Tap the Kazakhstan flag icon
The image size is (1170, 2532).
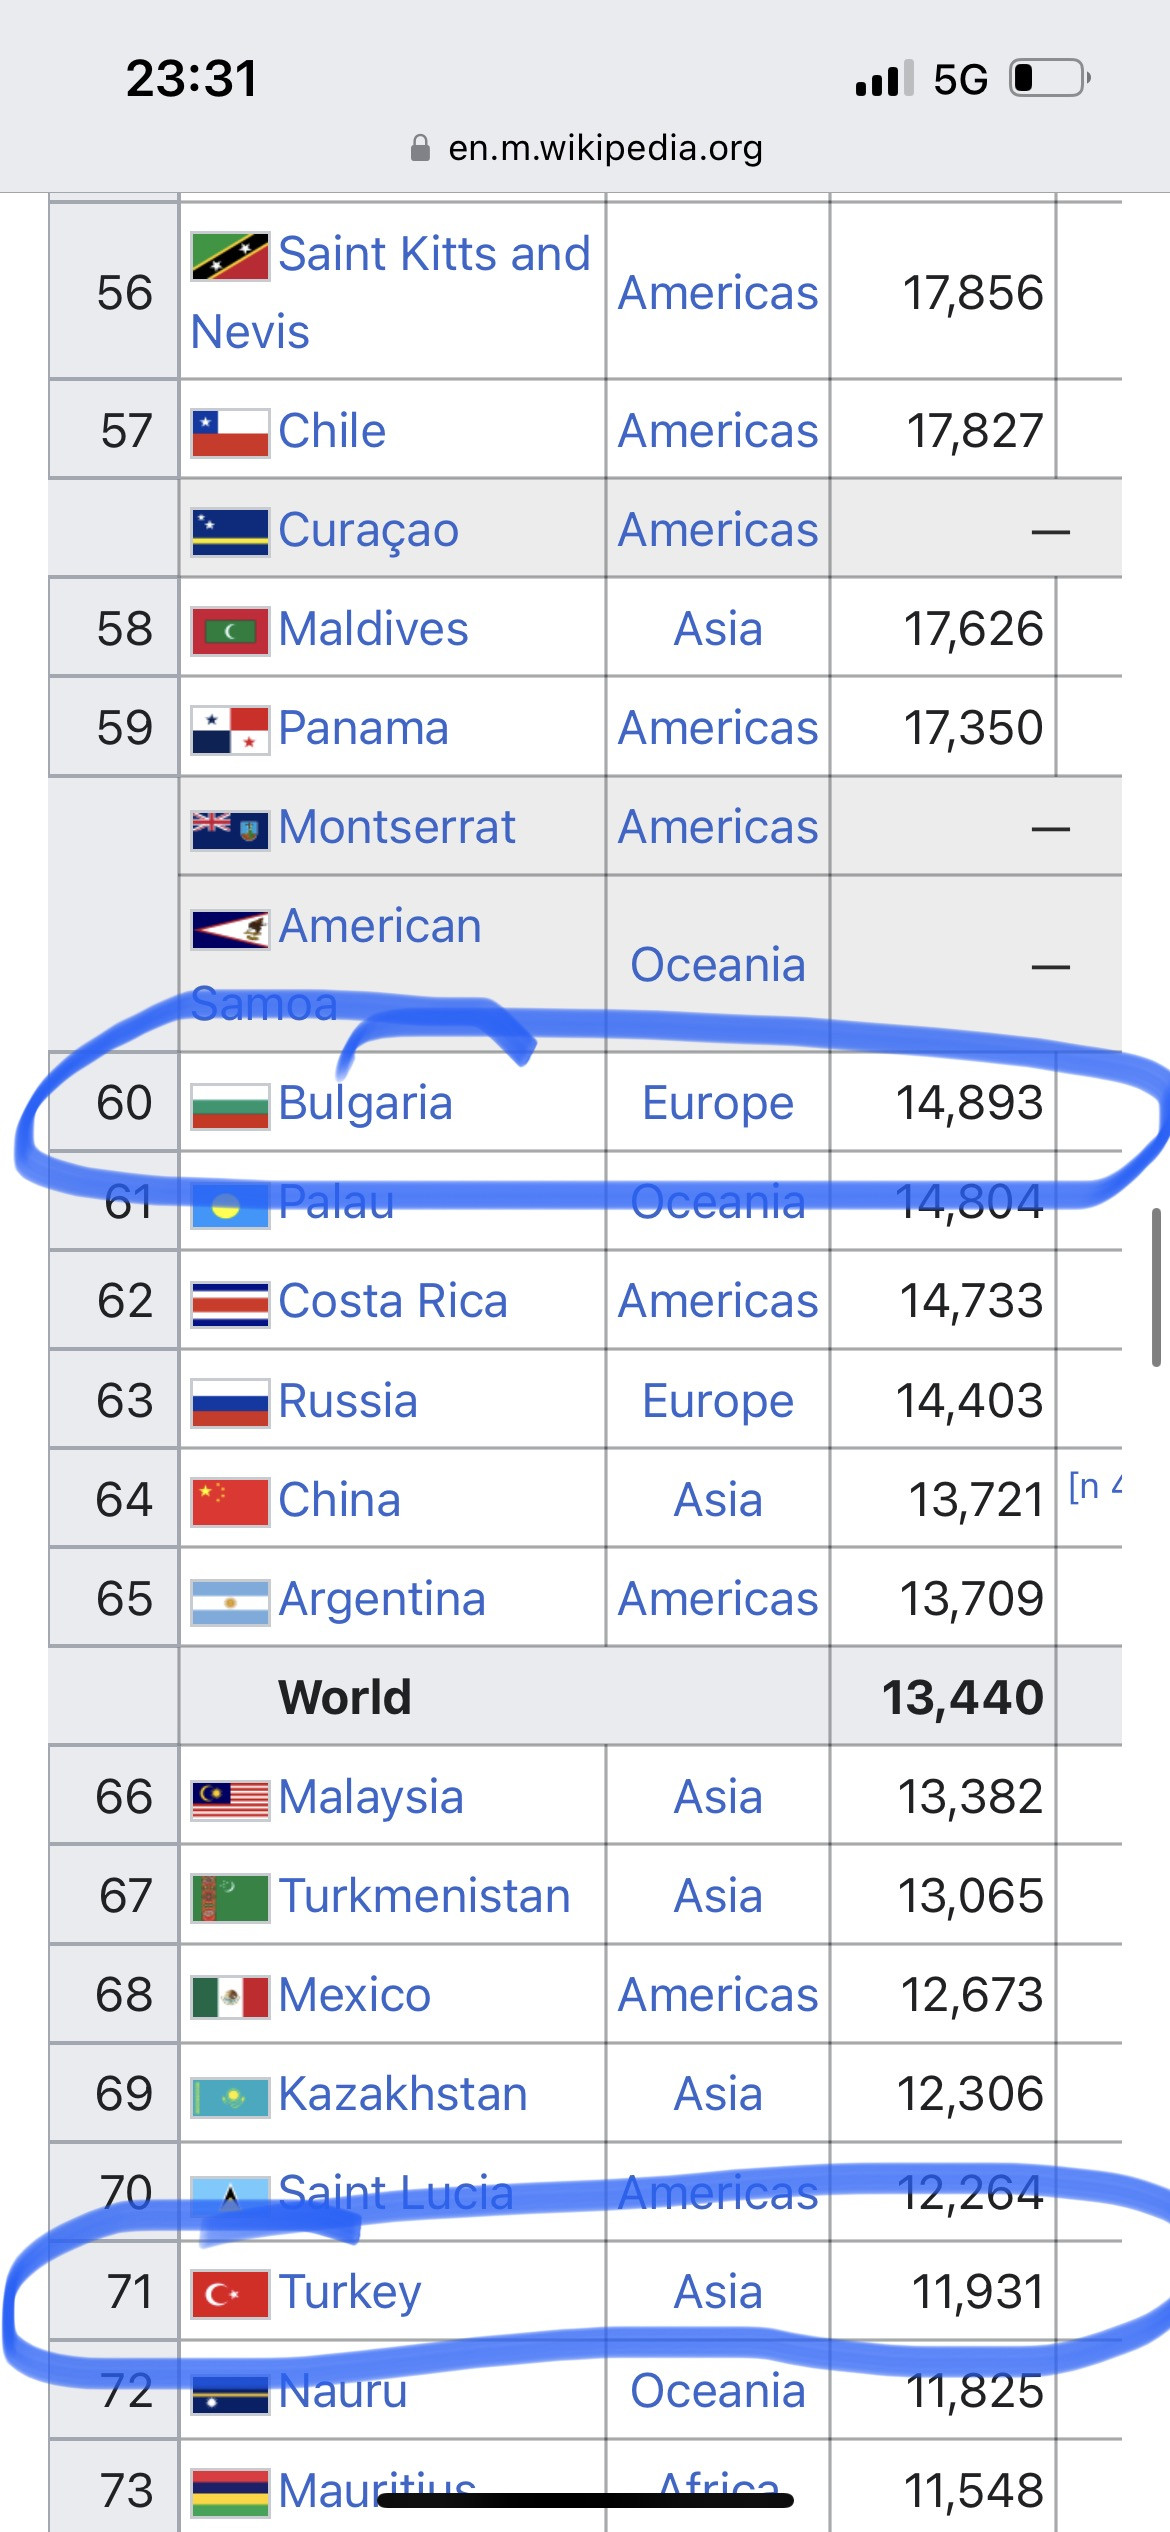pyautogui.click(x=230, y=2096)
